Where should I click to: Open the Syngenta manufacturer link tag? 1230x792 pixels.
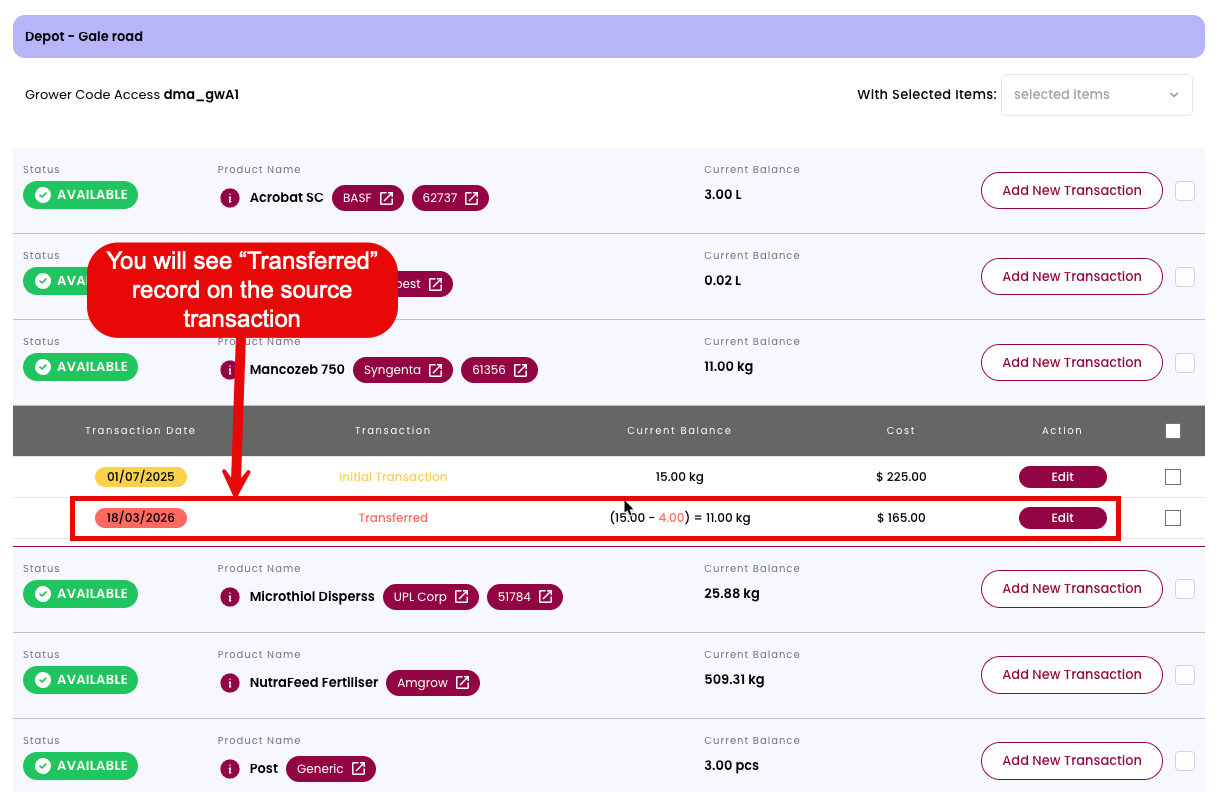coord(402,370)
